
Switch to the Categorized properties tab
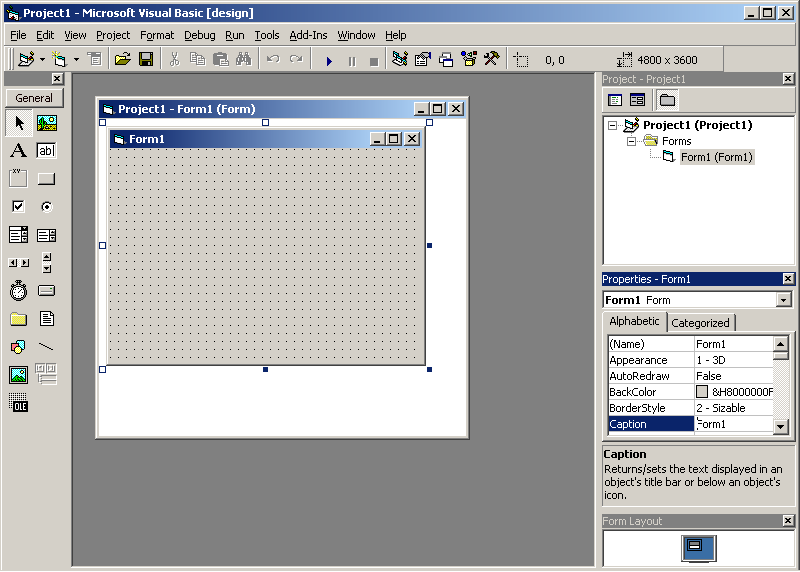click(701, 323)
